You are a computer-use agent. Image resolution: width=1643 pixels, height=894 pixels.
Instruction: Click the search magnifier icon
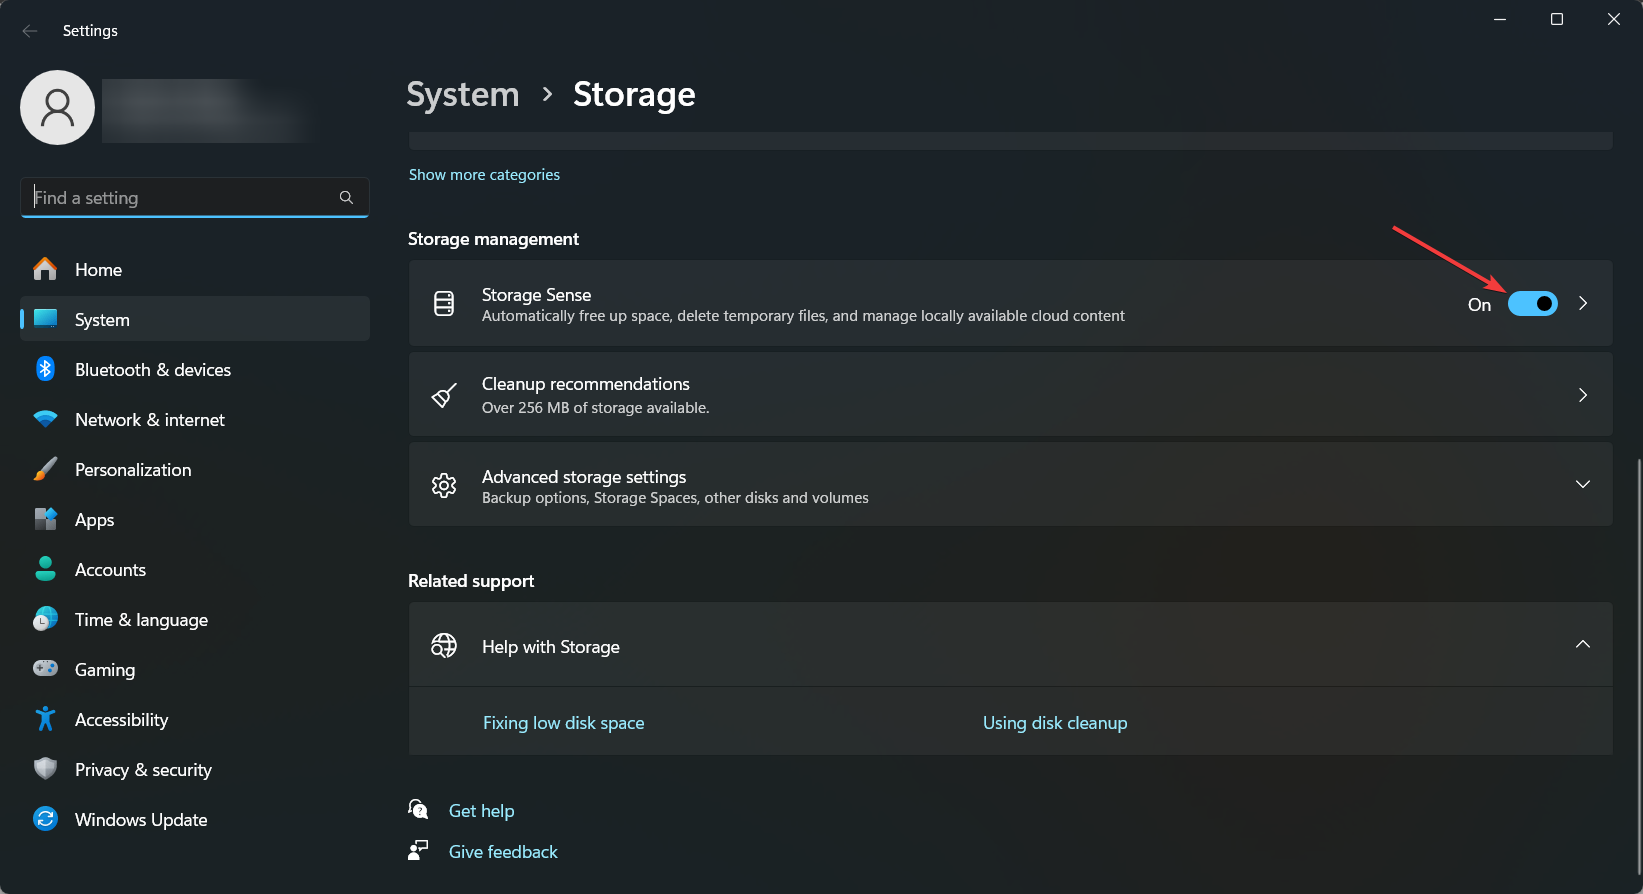tap(346, 197)
